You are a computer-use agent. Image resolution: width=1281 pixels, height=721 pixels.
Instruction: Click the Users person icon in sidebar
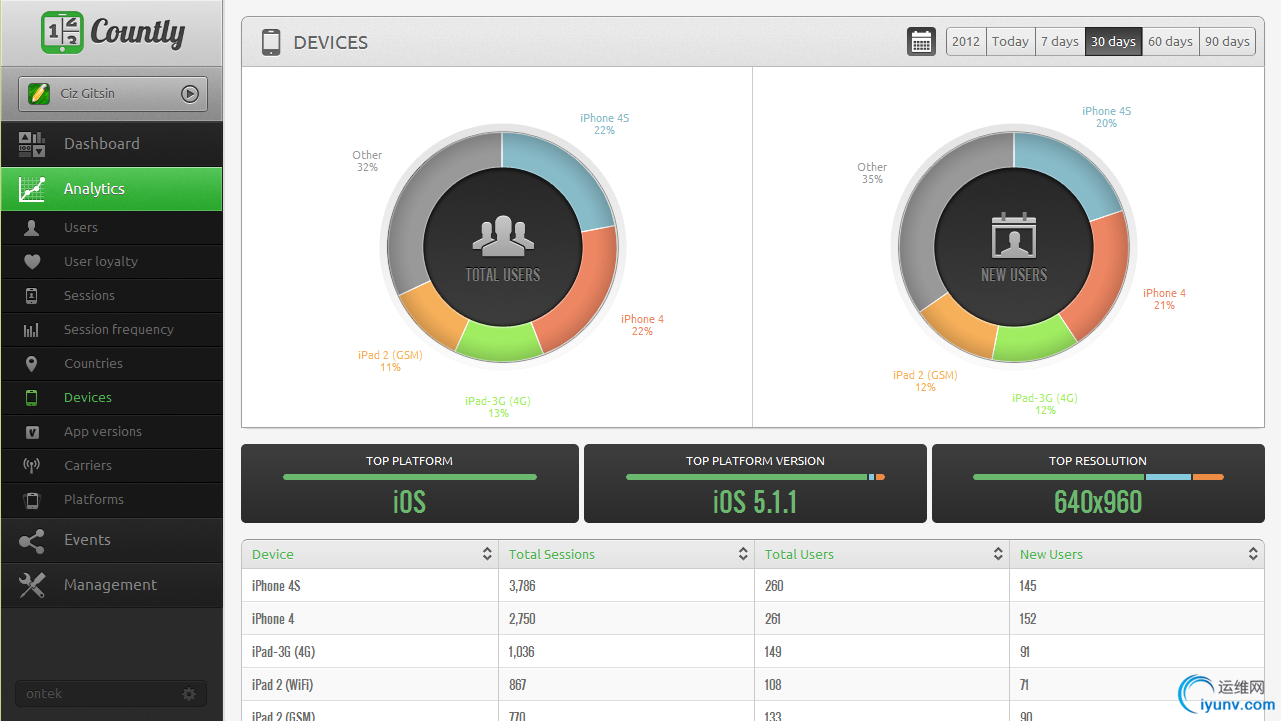[32, 228]
